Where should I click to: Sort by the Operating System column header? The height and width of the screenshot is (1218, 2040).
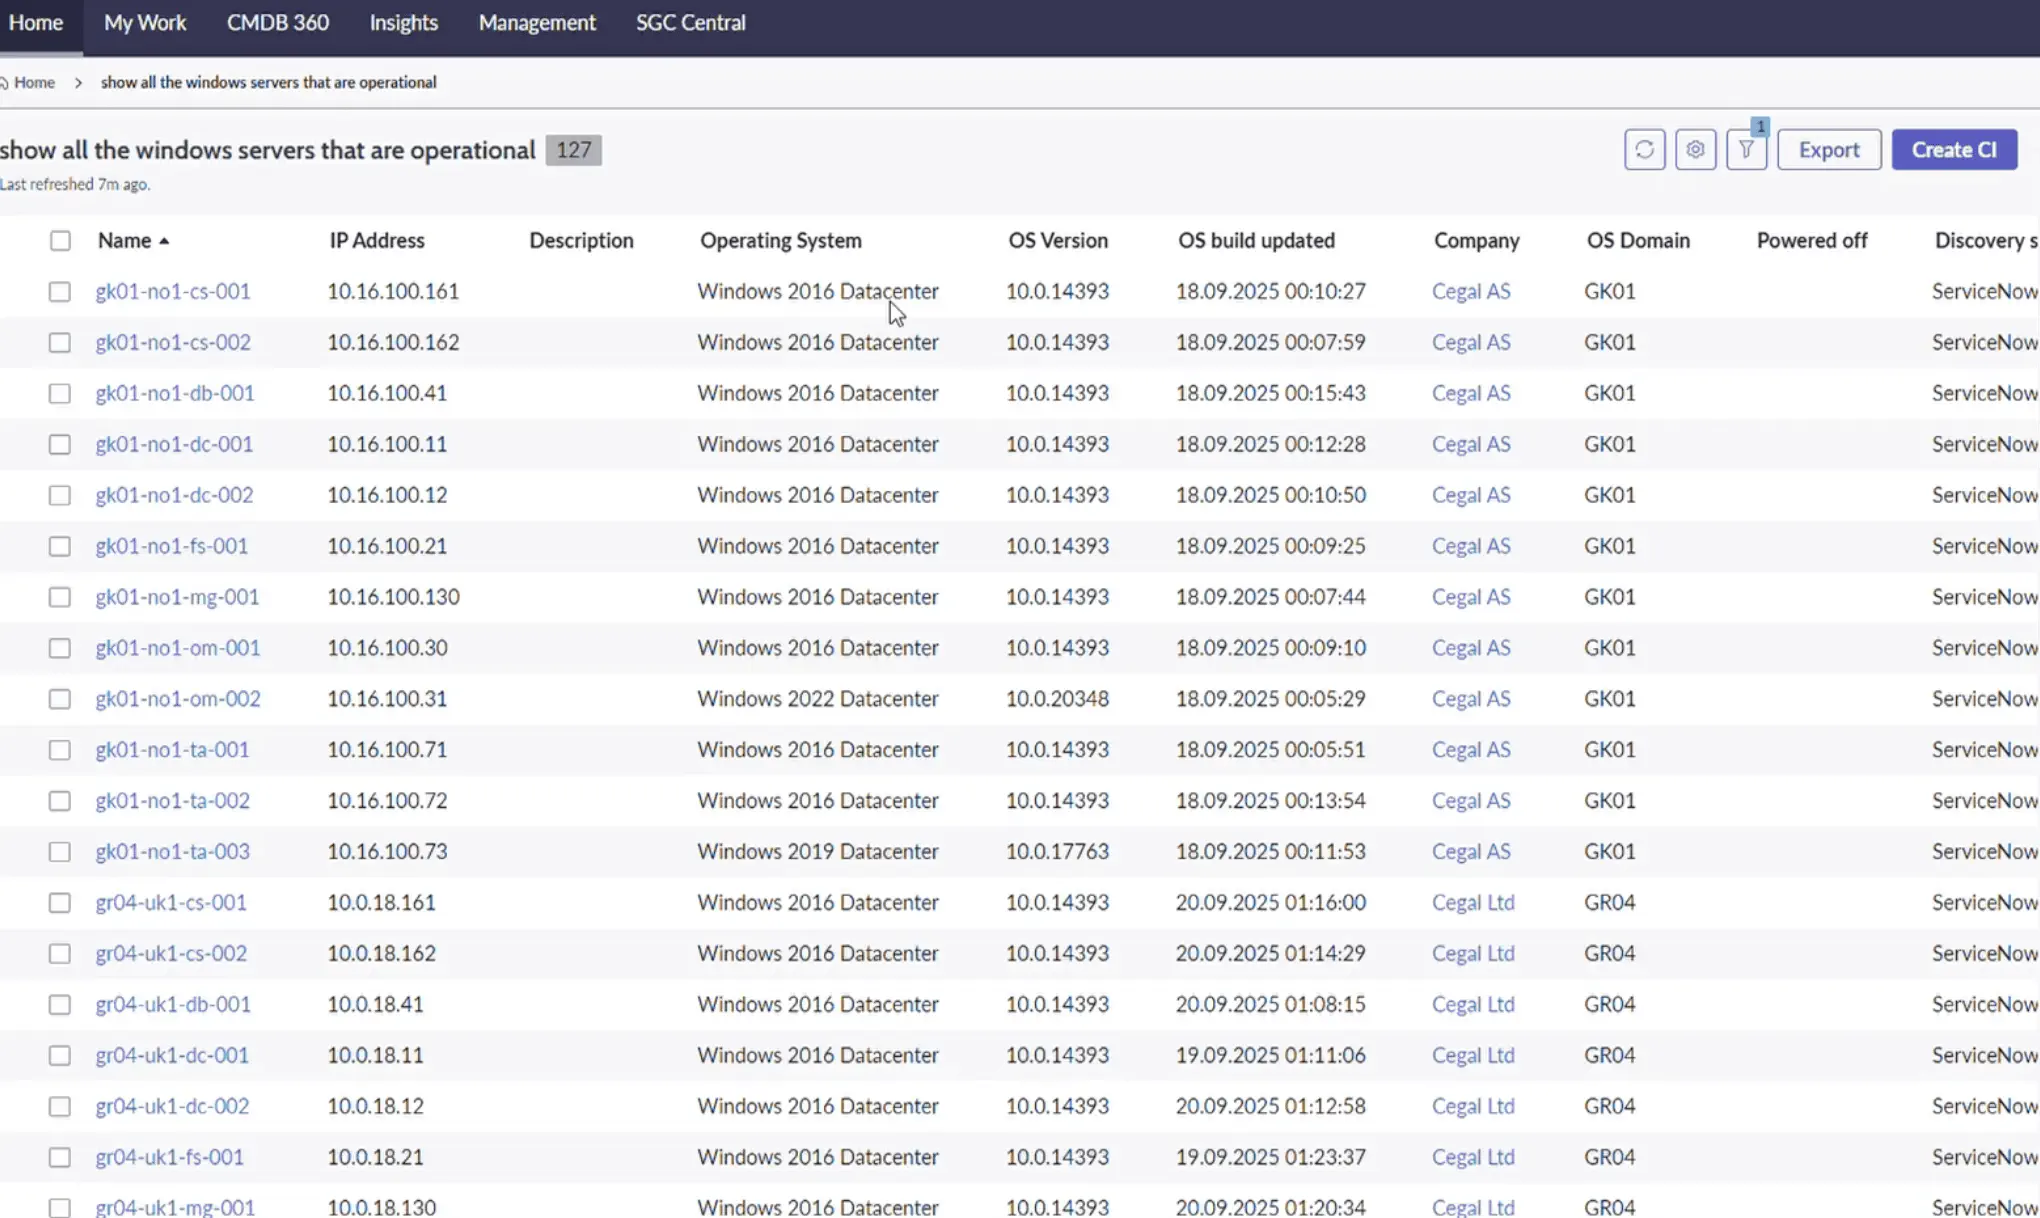click(x=780, y=241)
